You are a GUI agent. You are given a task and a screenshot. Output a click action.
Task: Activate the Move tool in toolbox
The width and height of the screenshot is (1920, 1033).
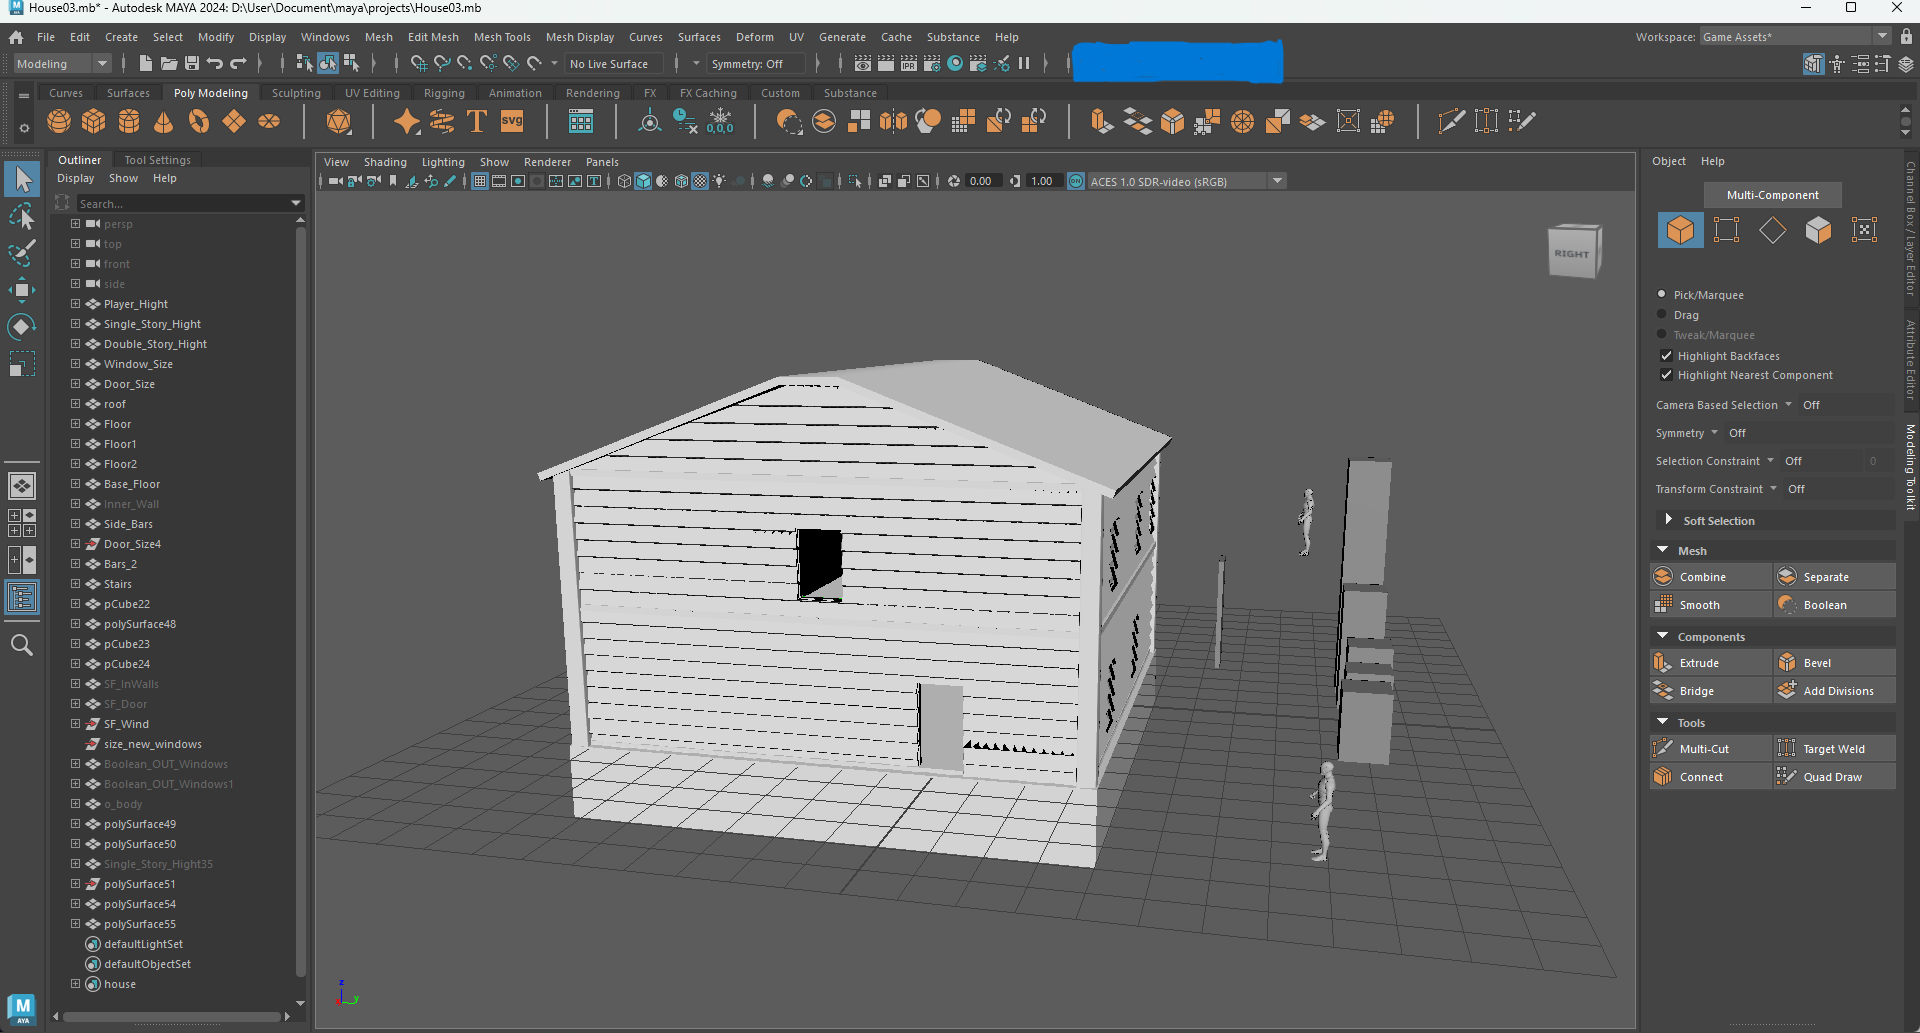(x=21, y=290)
